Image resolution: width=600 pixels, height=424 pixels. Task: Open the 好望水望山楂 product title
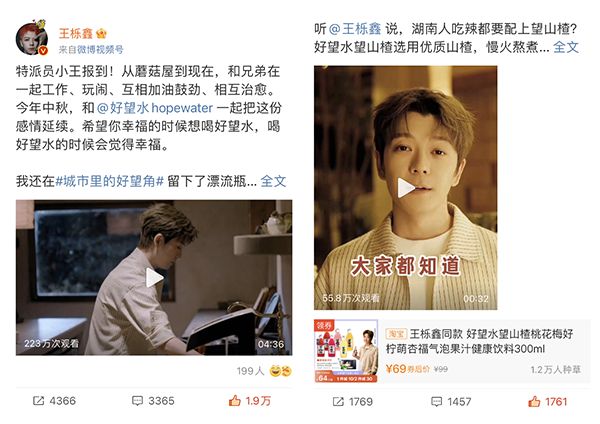479,341
